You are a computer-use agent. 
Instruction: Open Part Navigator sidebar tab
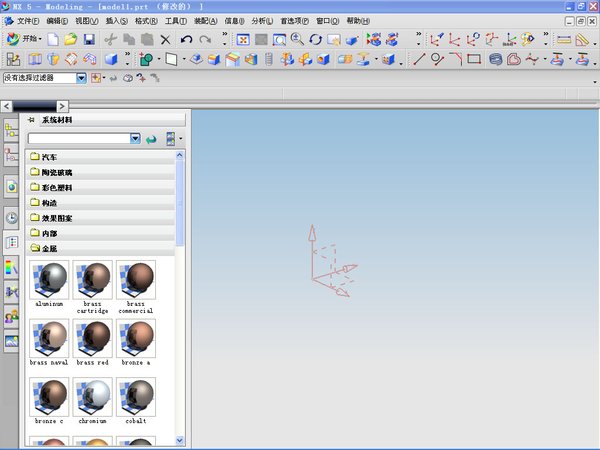pos(11,155)
